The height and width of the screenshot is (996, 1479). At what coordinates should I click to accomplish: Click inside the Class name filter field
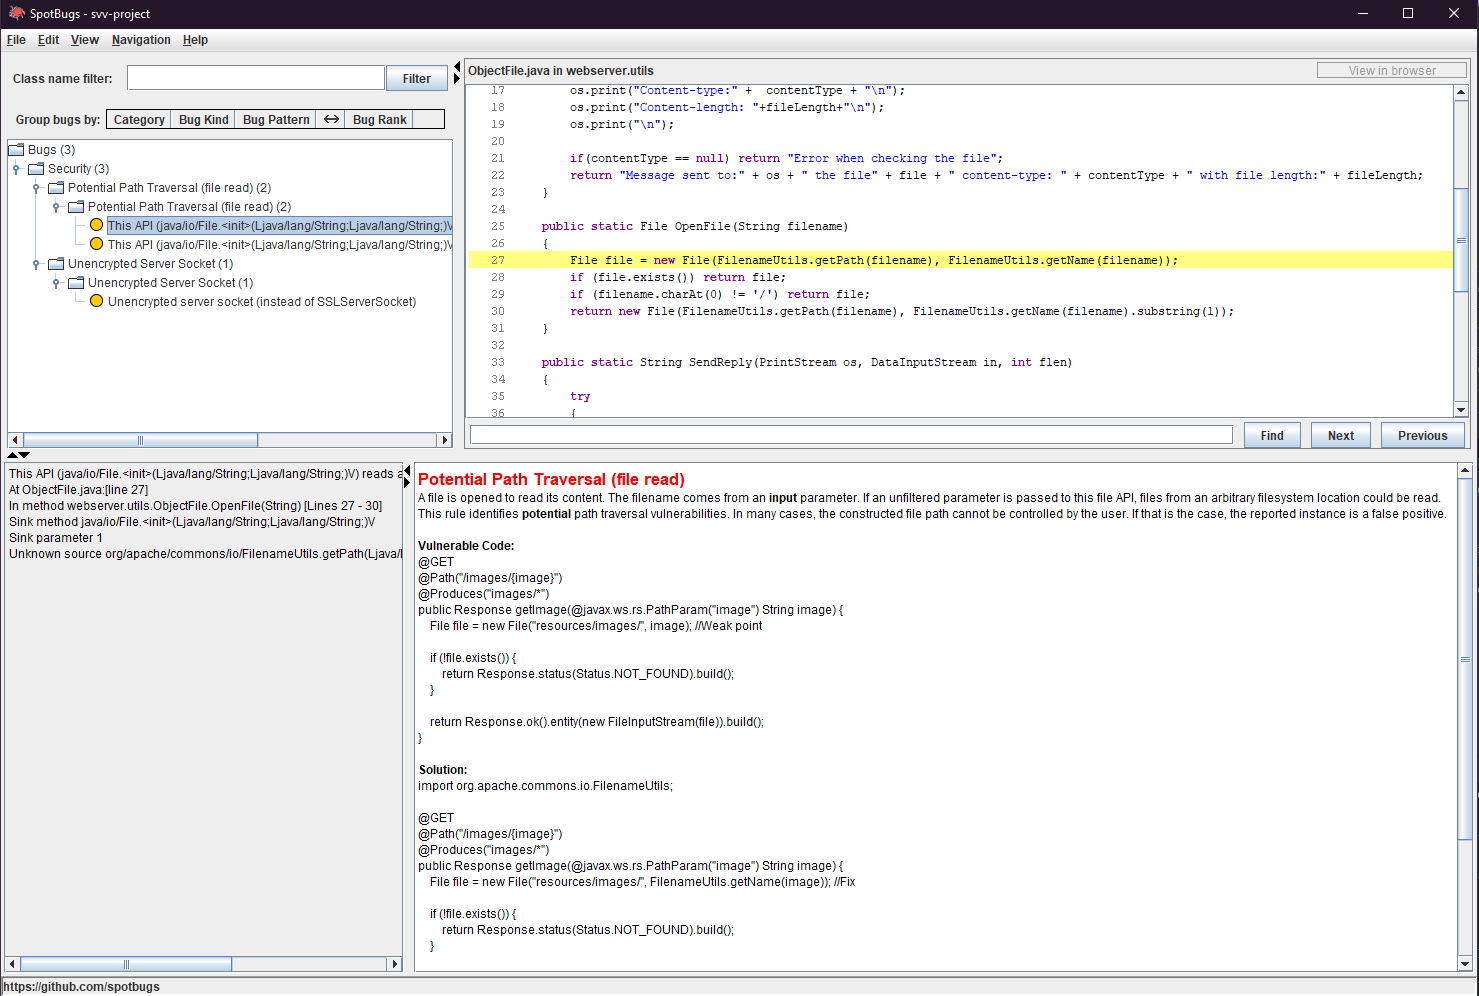coord(255,77)
